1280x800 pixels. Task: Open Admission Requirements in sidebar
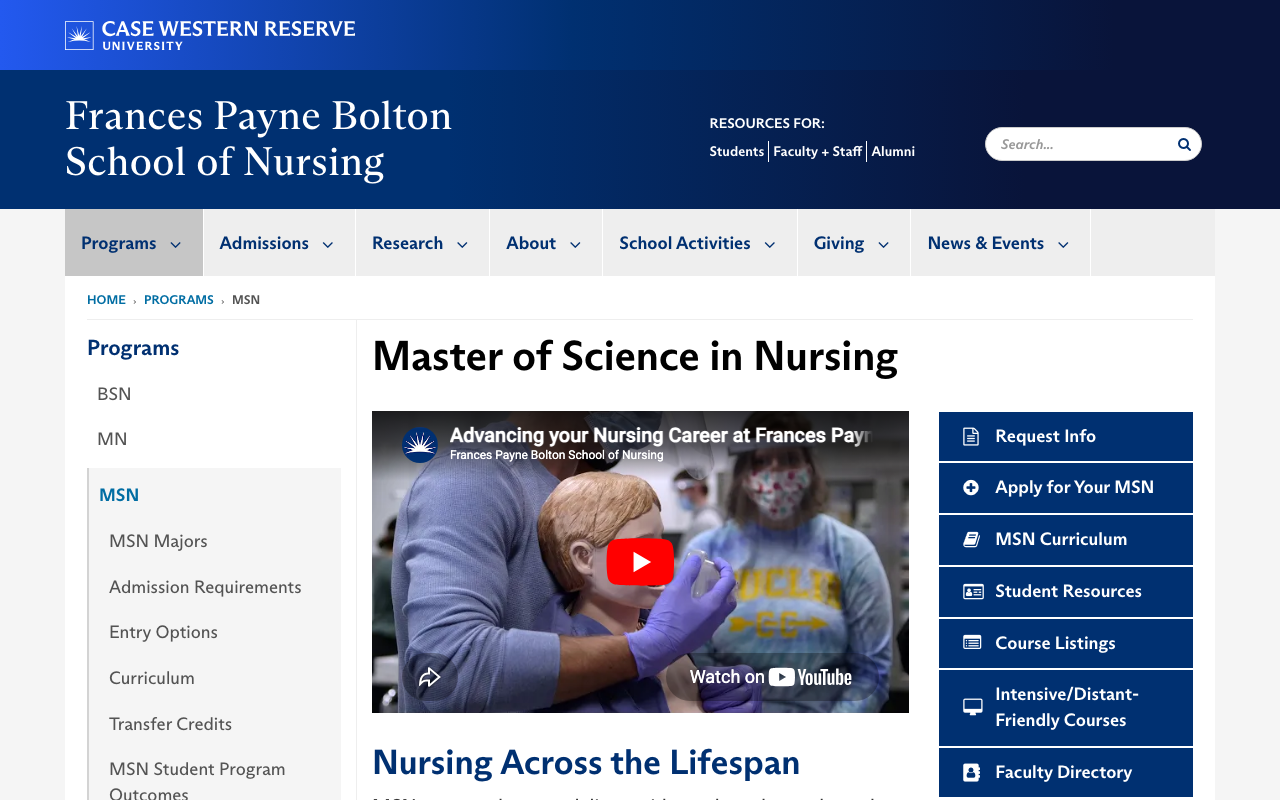(205, 587)
